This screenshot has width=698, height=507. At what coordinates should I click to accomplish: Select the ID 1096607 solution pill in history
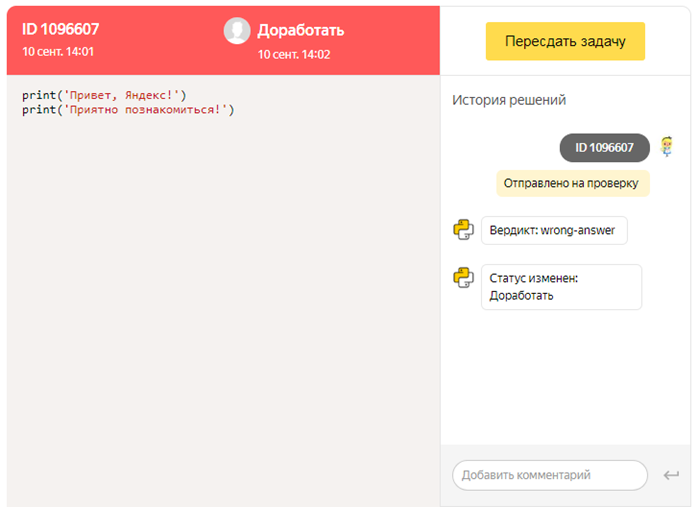(604, 147)
